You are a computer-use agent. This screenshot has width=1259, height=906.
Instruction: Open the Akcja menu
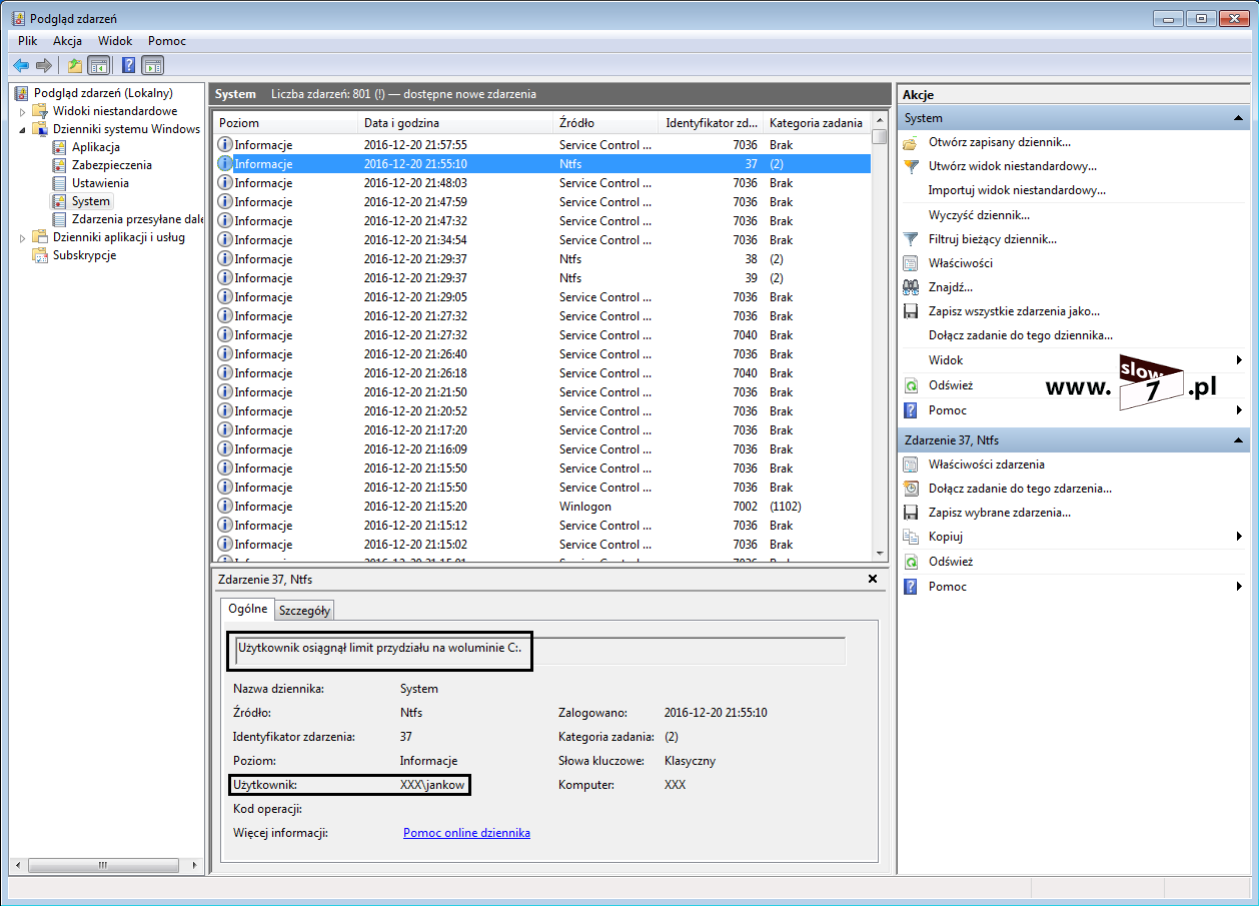pos(68,41)
